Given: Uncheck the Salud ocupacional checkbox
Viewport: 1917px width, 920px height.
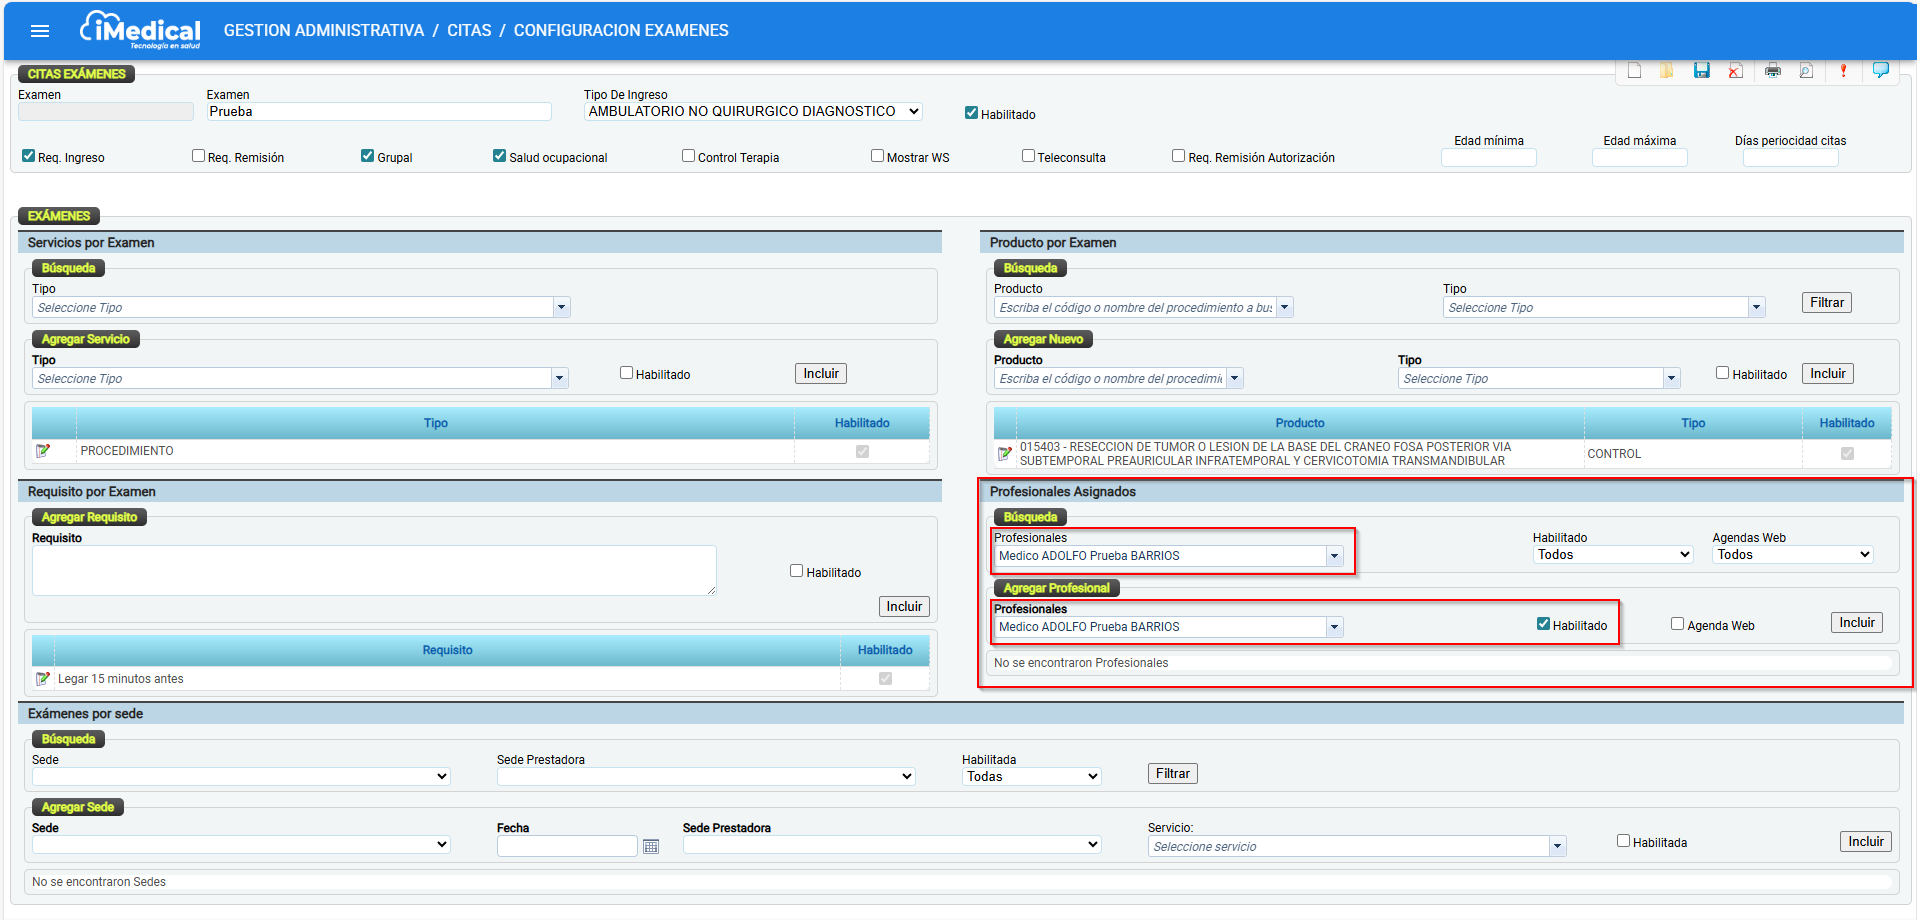Looking at the screenshot, I should click(x=499, y=156).
